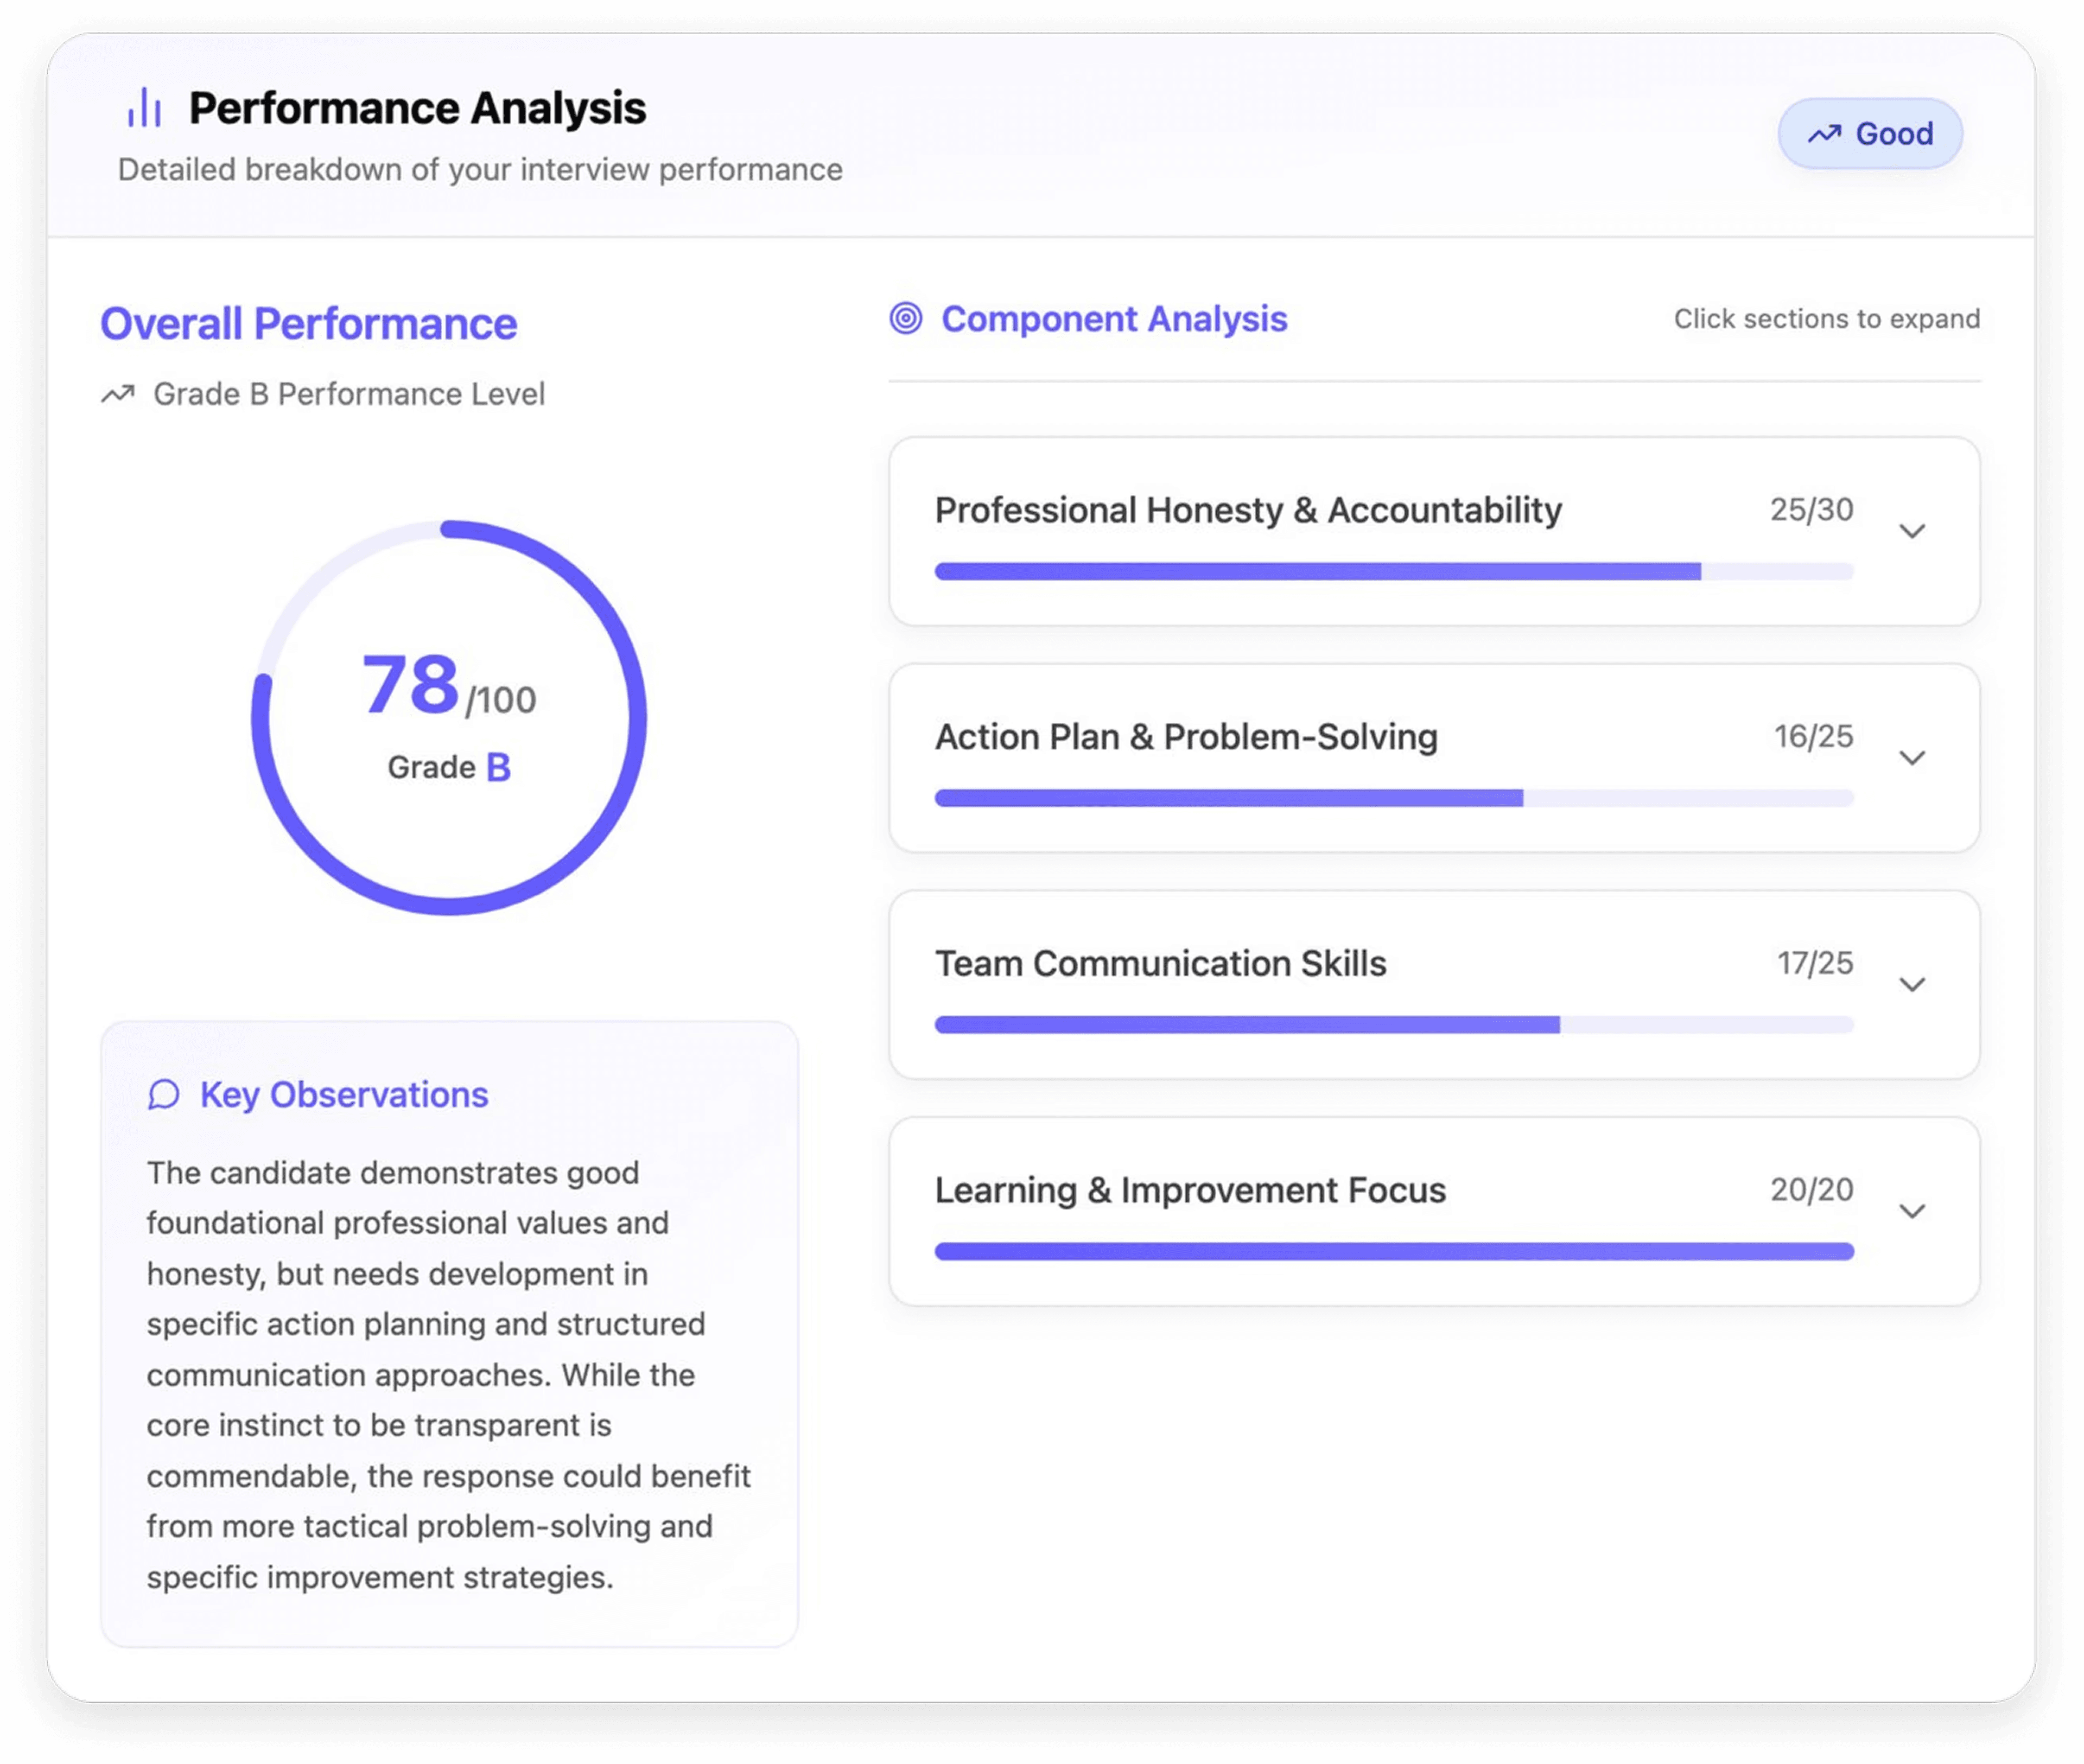
Task: Click the target icon next to Component Analysis
Action: pos(905,319)
